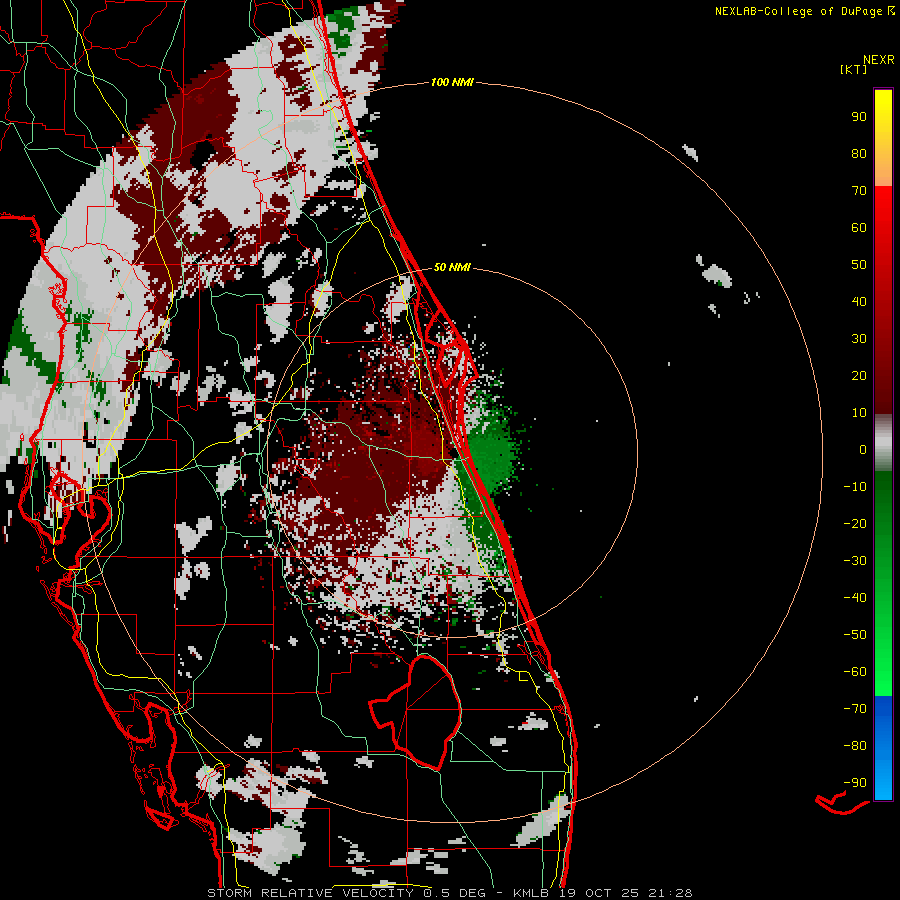
Task: Click the -60 value on velocity scale
Action: point(855,672)
